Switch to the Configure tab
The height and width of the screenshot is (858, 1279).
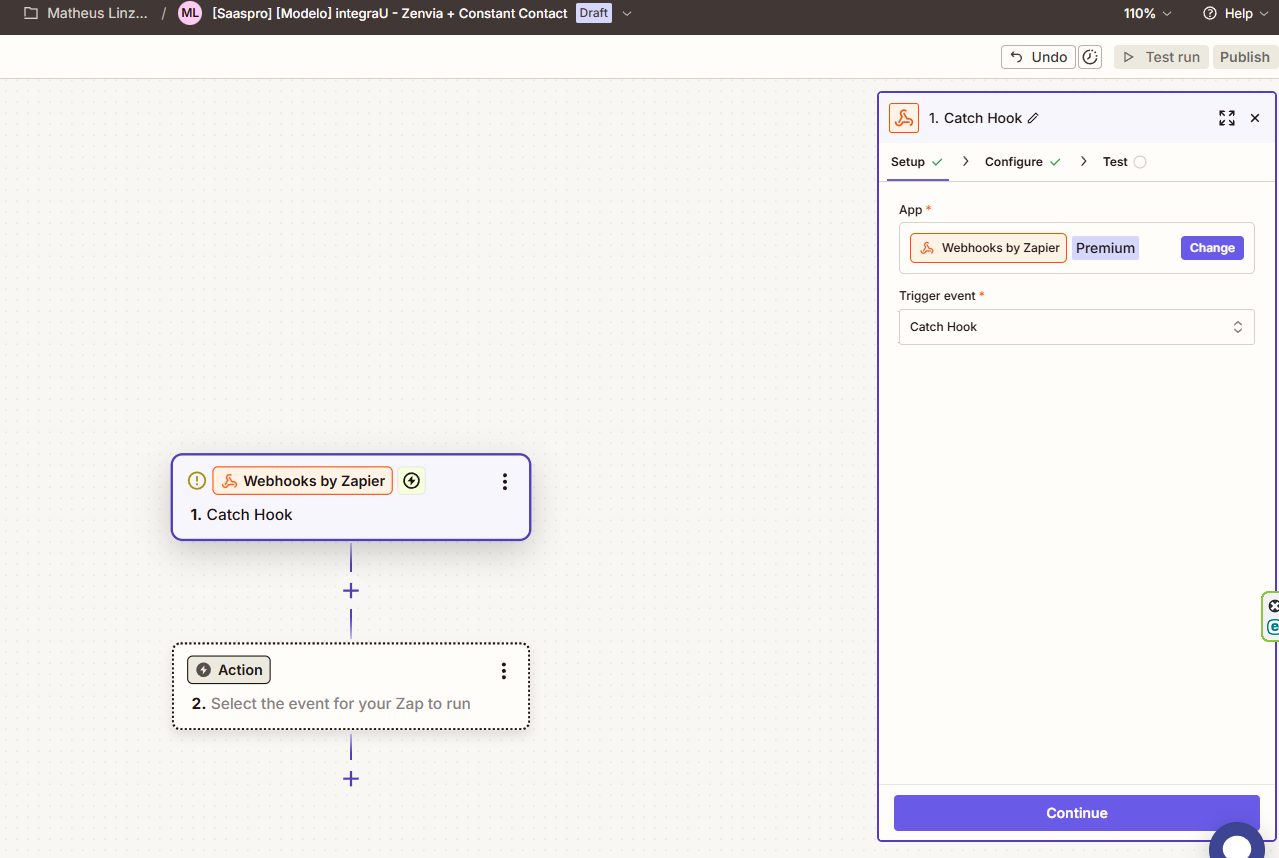1013,162
